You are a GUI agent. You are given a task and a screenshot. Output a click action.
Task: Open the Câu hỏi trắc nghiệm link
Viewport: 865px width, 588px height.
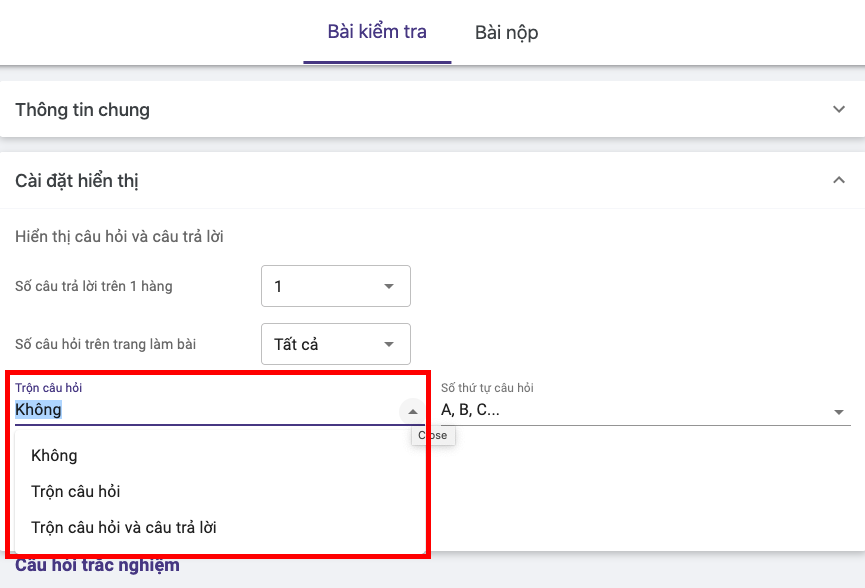pos(97,564)
